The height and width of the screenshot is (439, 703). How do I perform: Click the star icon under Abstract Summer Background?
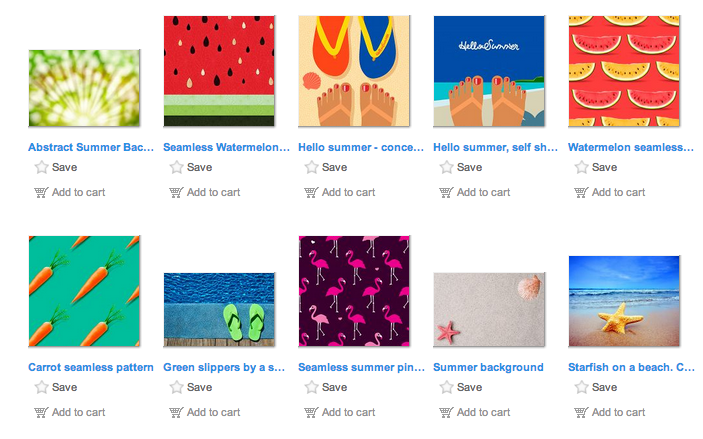[41, 167]
